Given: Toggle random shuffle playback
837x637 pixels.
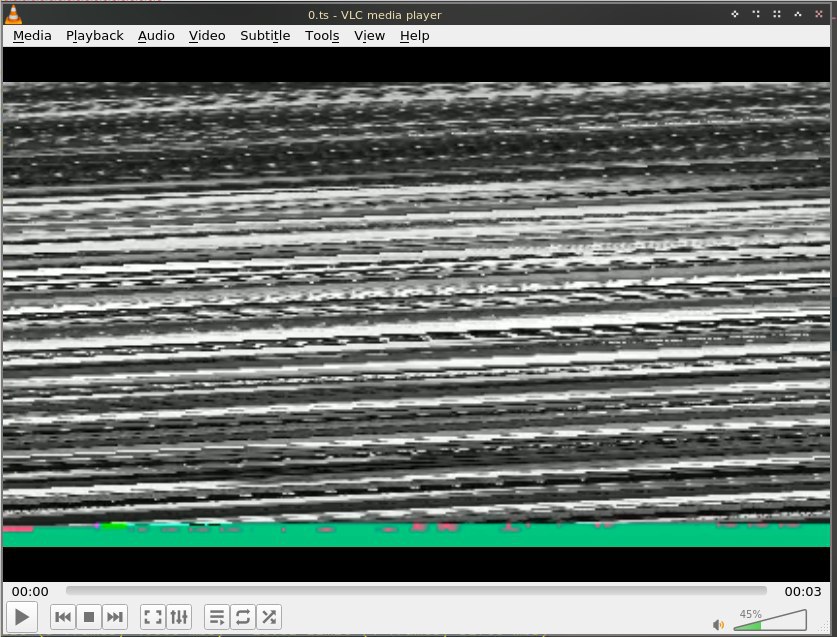Looking at the screenshot, I should pos(269,617).
